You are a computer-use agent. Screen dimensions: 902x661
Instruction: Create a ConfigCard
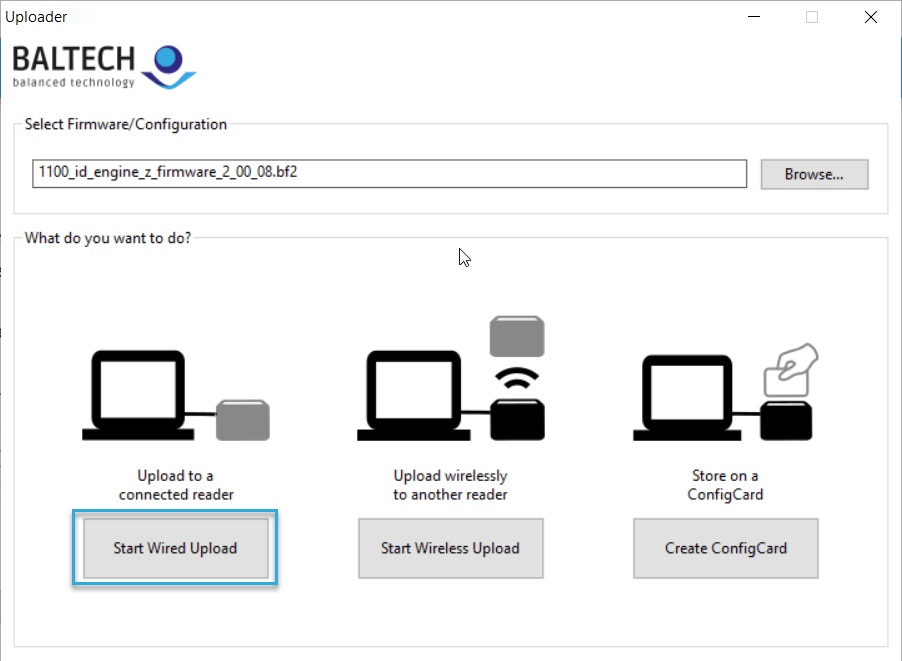click(725, 548)
